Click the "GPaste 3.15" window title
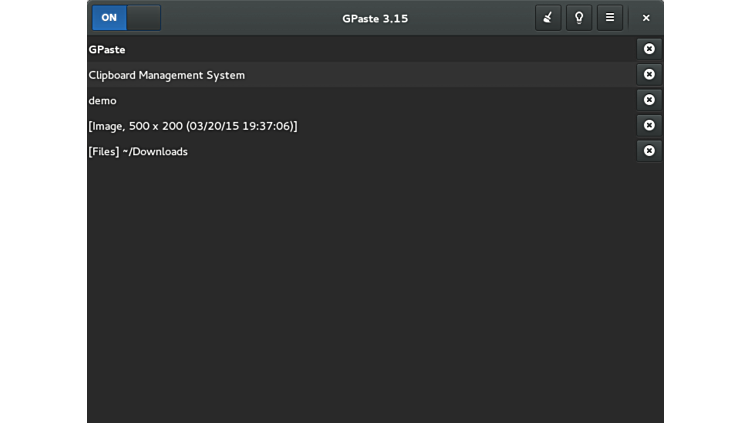The image size is (752, 423). (375, 18)
